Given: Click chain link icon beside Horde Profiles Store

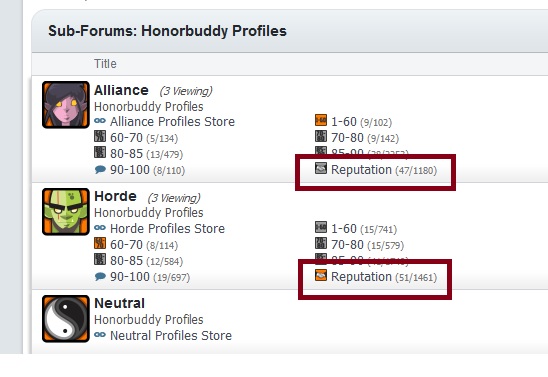Looking at the screenshot, I should [100, 228].
